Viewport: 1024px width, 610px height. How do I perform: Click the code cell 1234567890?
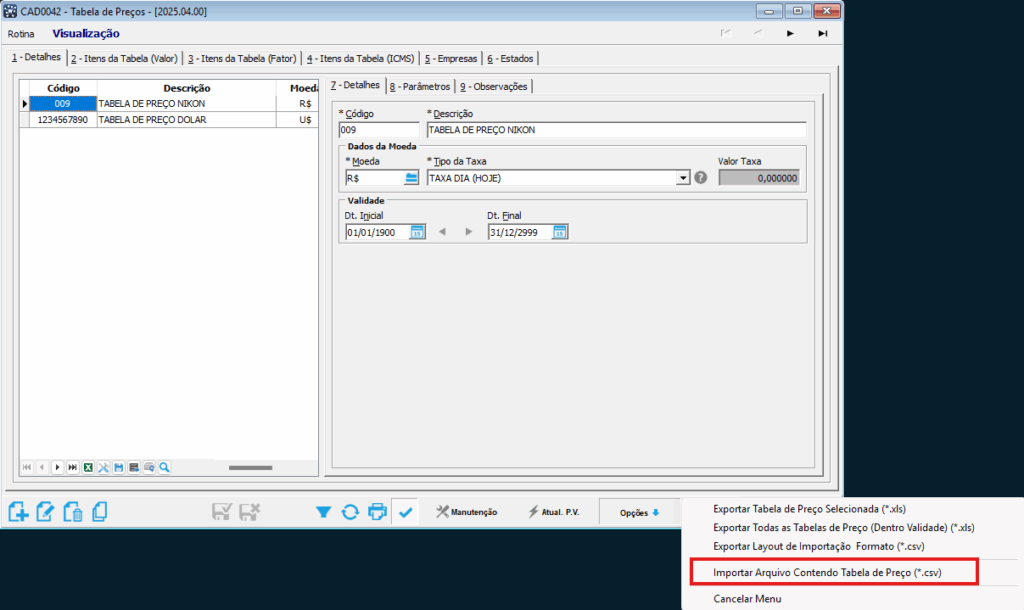(63, 120)
